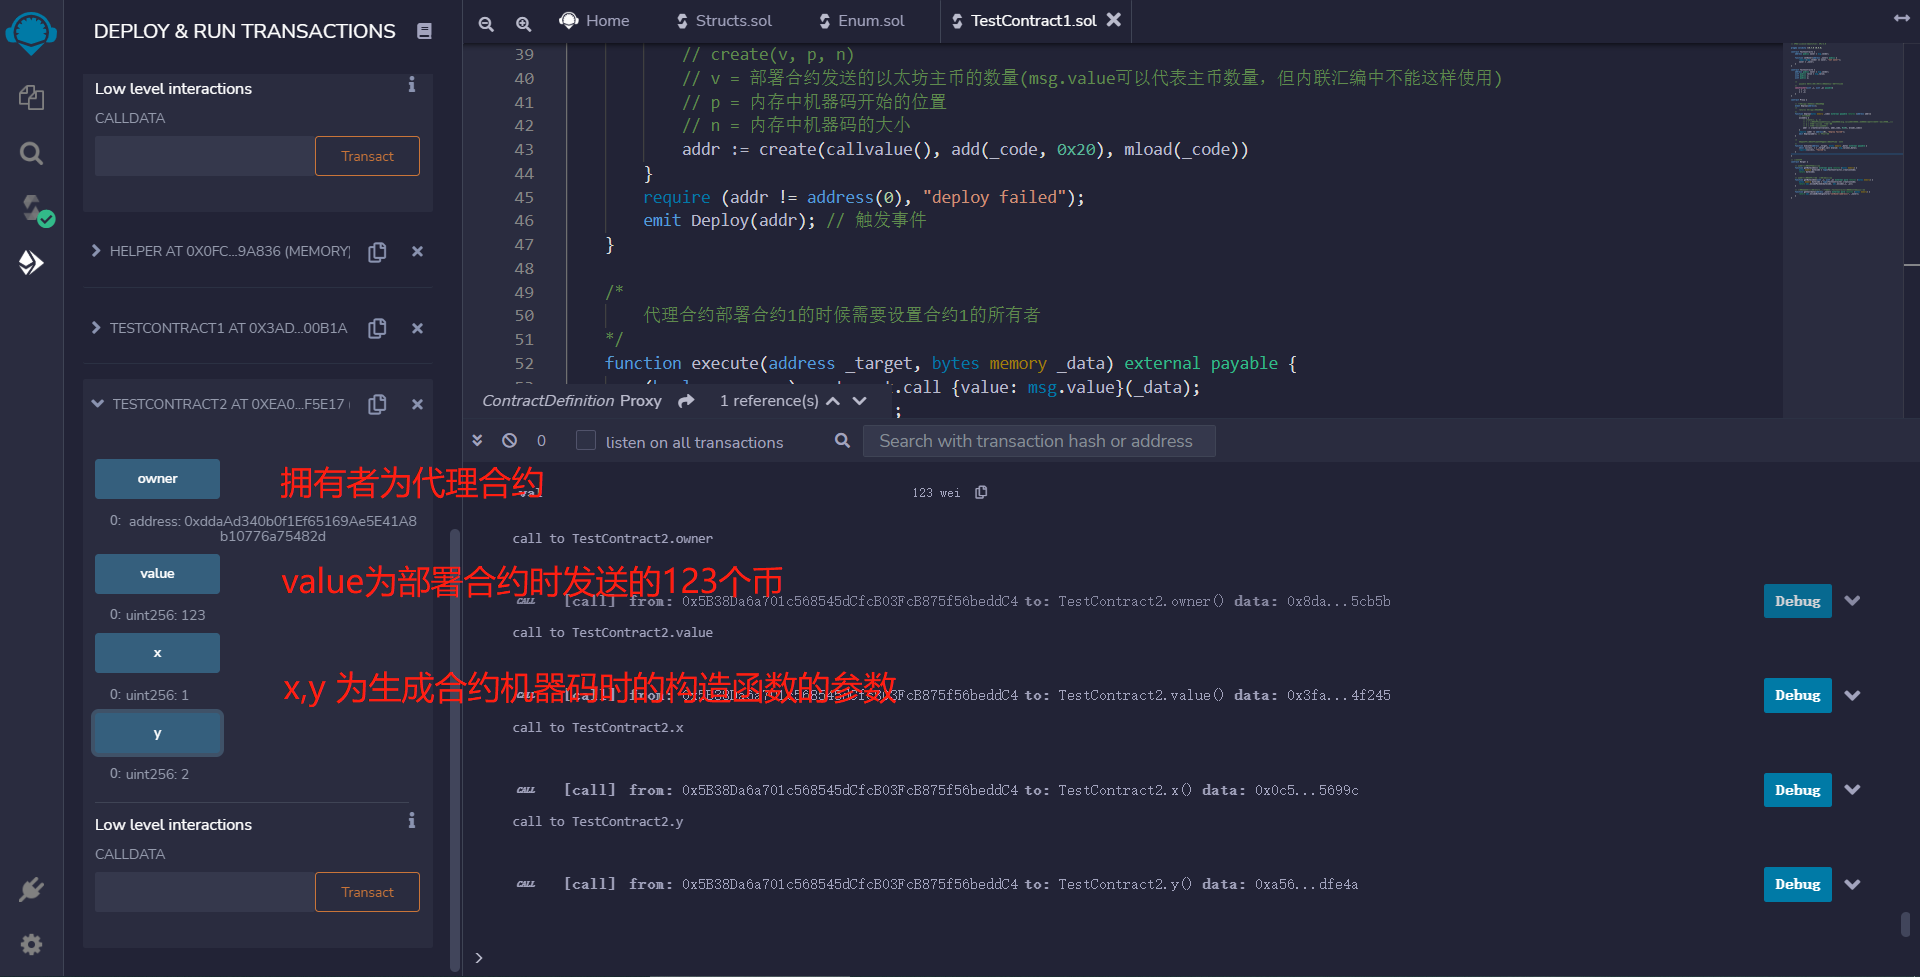Expand the TESTCONTRACT1 contract instance
1920x977 pixels.
(x=96, y=327)
